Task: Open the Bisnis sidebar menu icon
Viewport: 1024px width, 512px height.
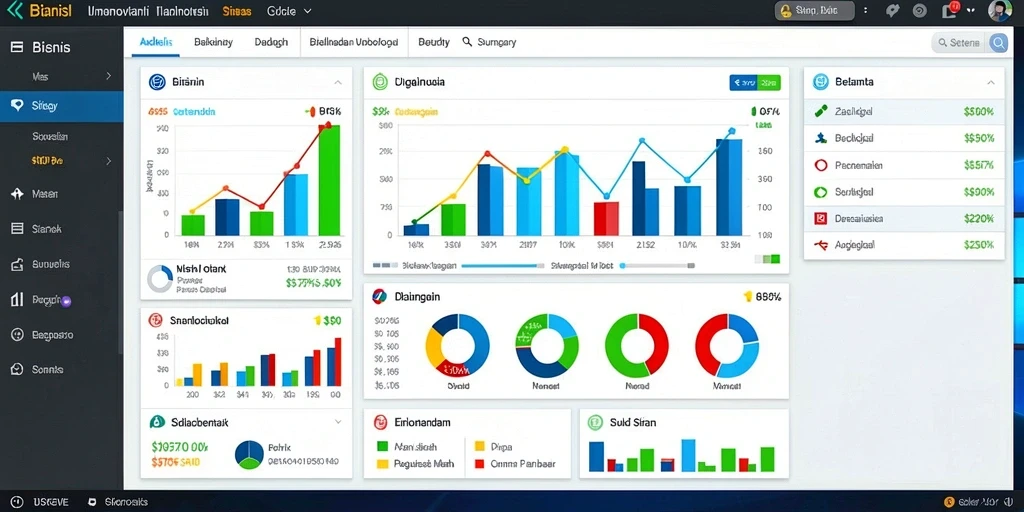Action: coord(18,47)
